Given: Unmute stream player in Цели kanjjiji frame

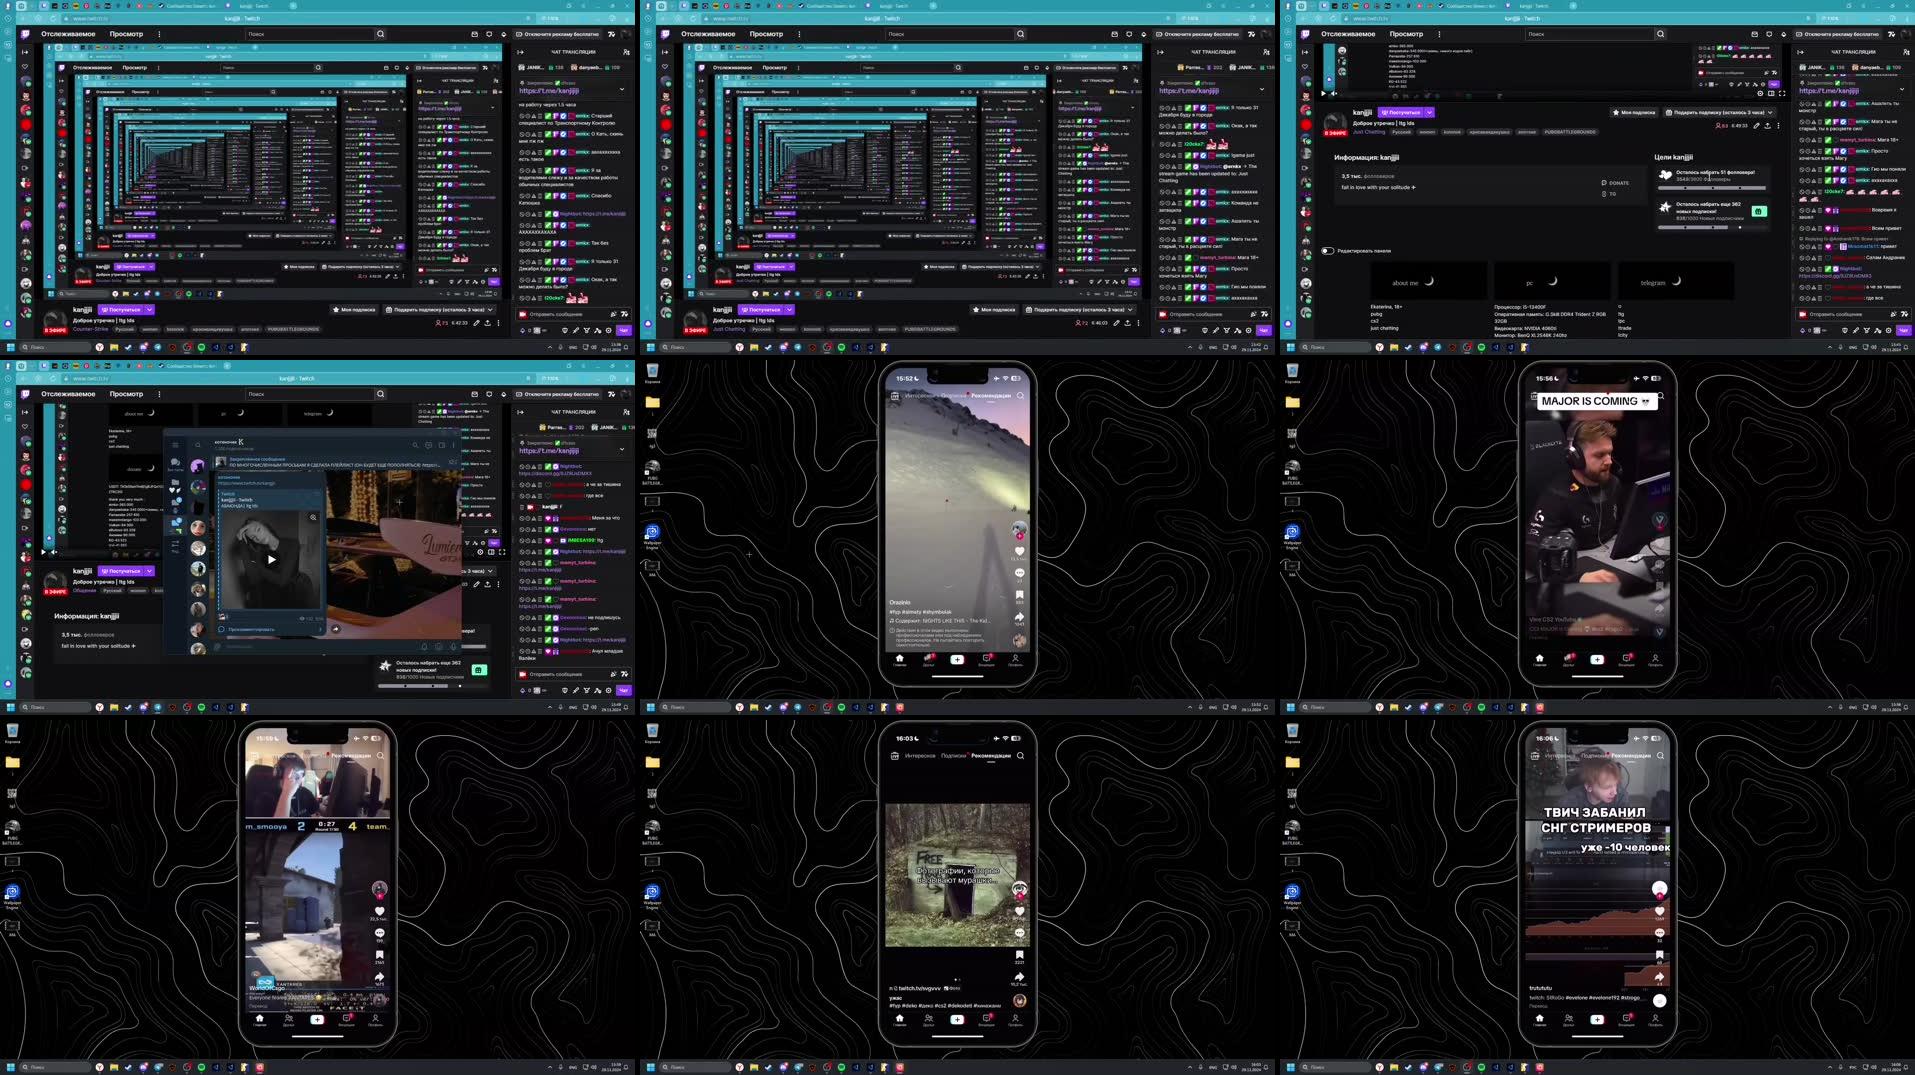Looking at the screenshot, I should click(1333, 94).
